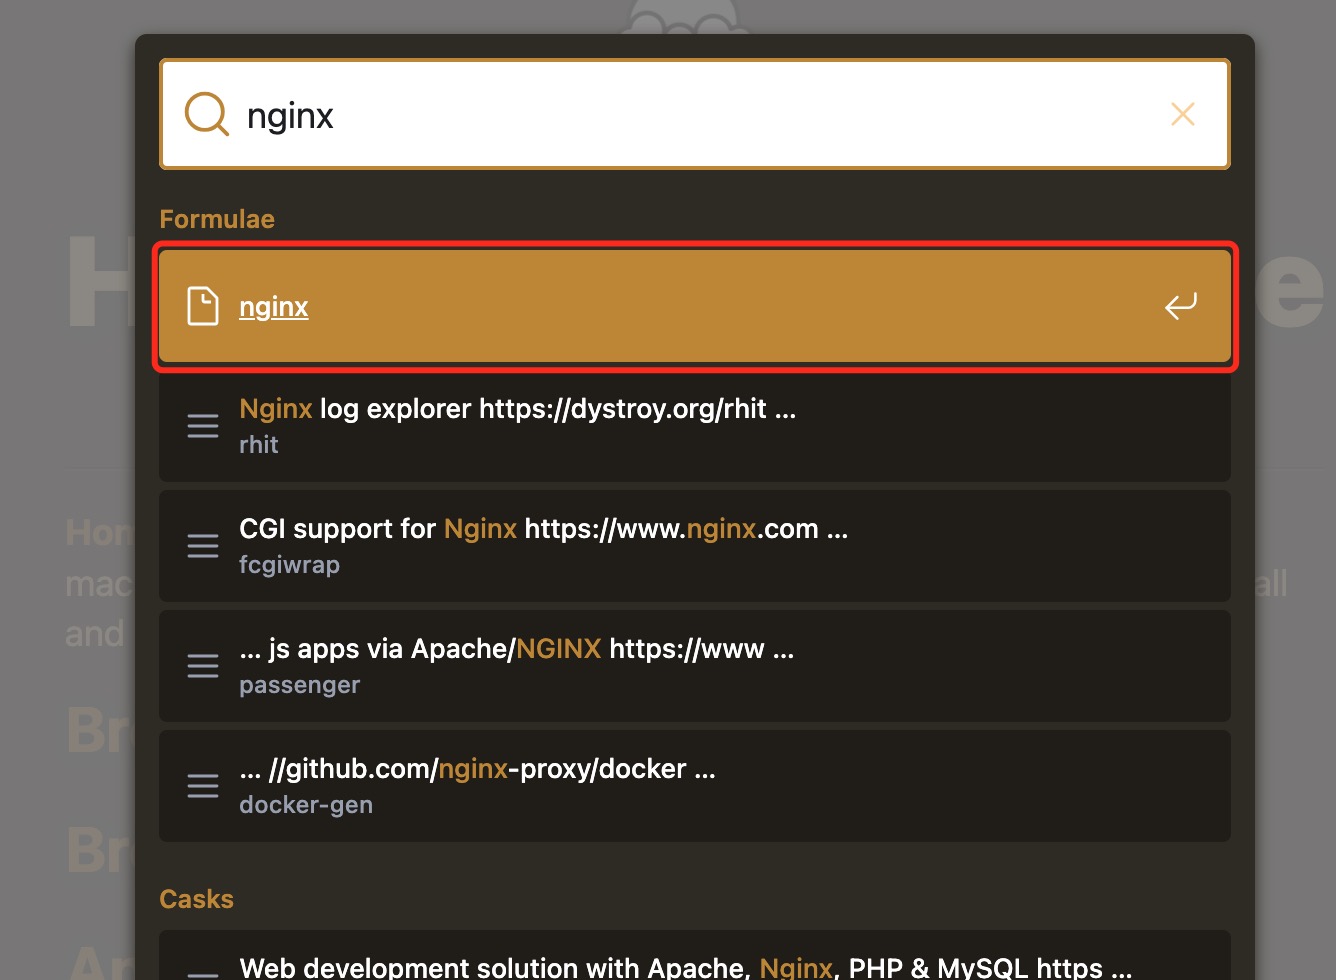Open the passenger Apache/NGINX result
The height and width of the screenshot is (980, 1336).
coord(695,666)
